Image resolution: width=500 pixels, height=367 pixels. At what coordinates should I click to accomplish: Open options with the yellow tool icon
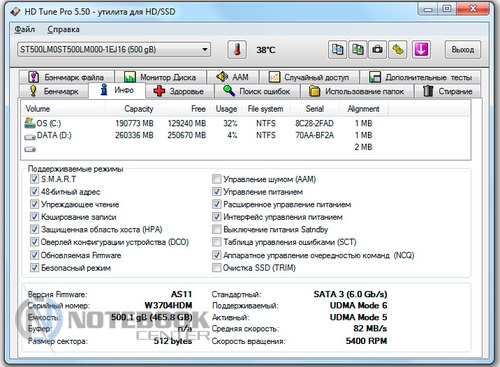pyautogui.click(x=398, y=50)
